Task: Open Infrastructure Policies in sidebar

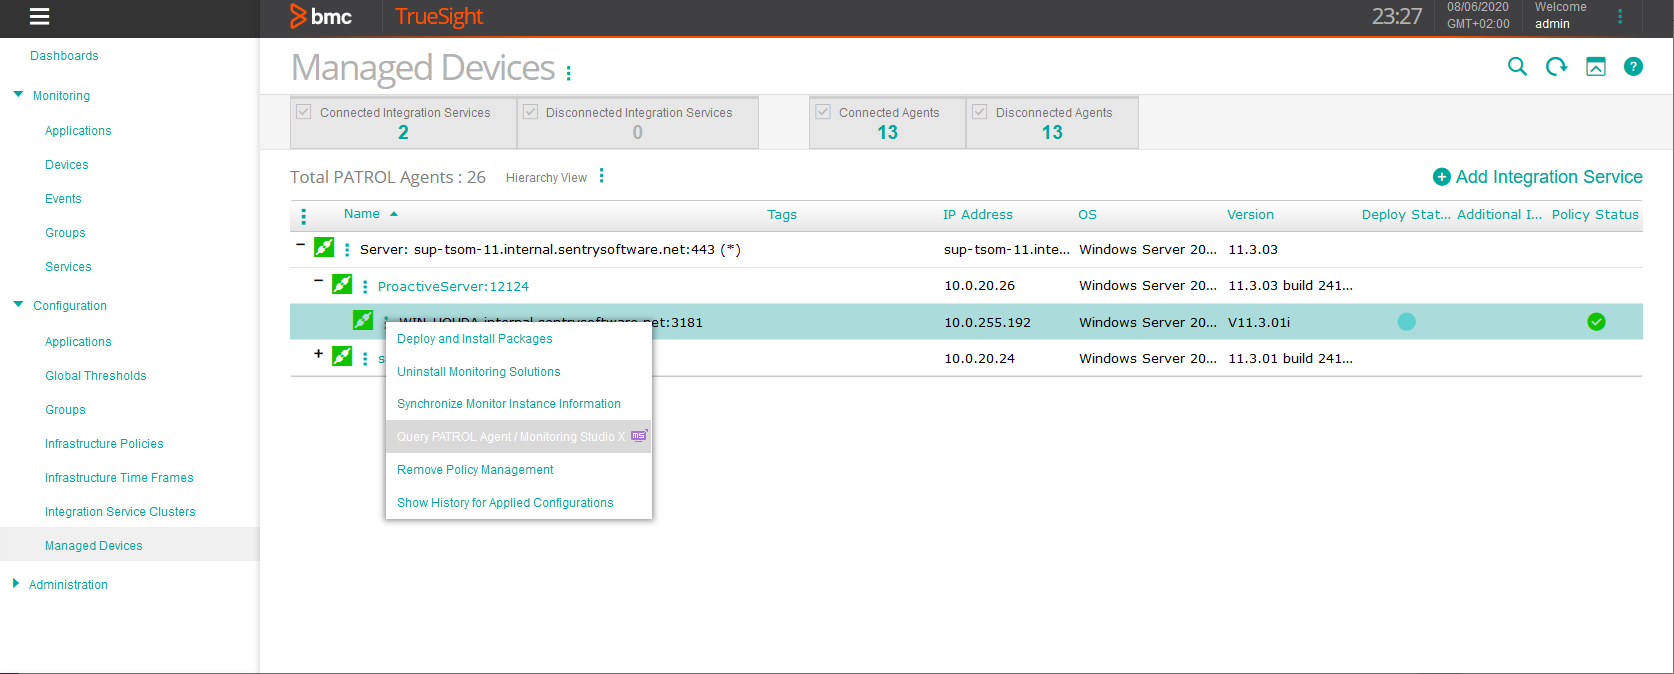Action: pyautogui.click(x=104, y=444)
